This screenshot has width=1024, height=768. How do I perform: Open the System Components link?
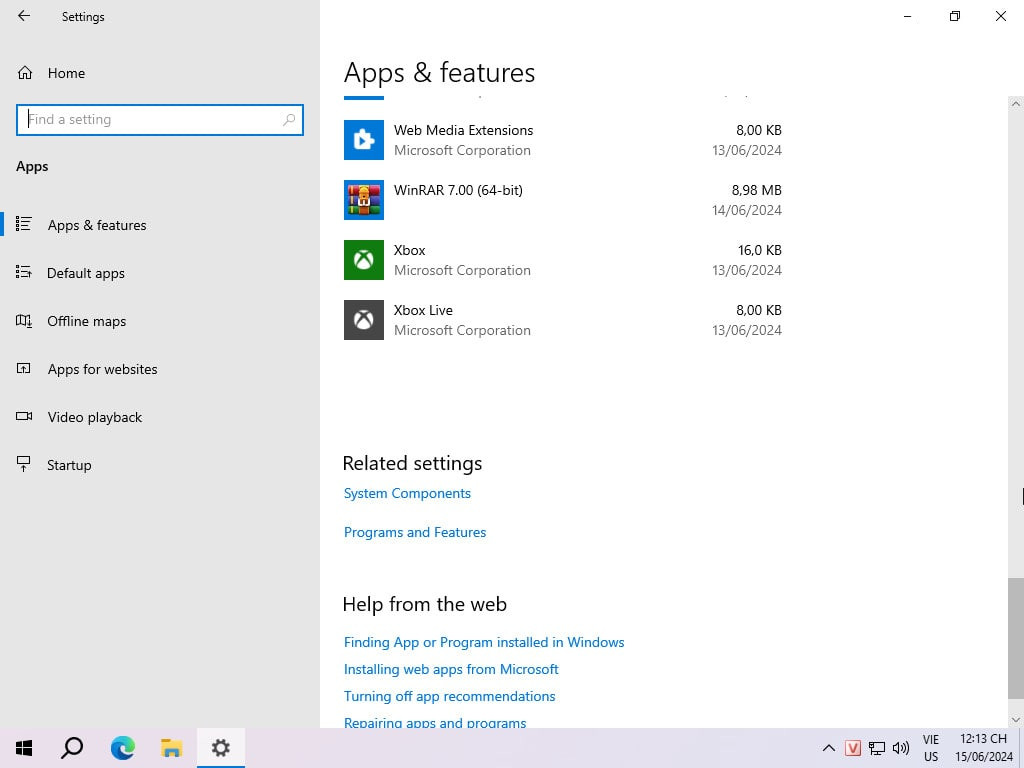[407, 493]
